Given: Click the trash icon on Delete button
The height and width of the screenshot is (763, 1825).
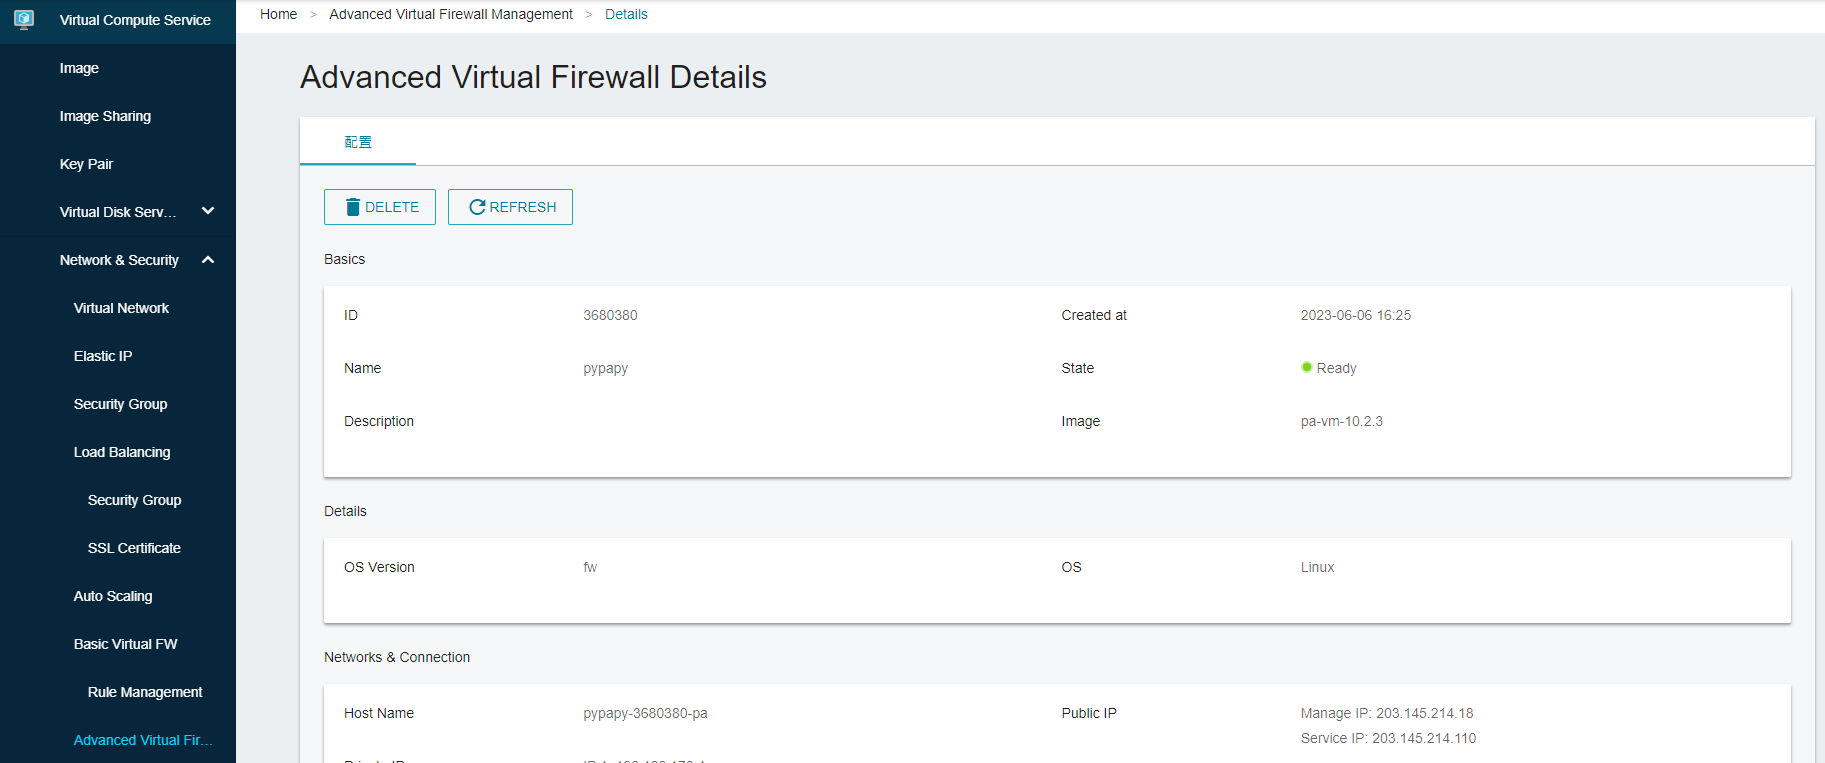Looking at the screenshot, I should (x=352, y=207).
